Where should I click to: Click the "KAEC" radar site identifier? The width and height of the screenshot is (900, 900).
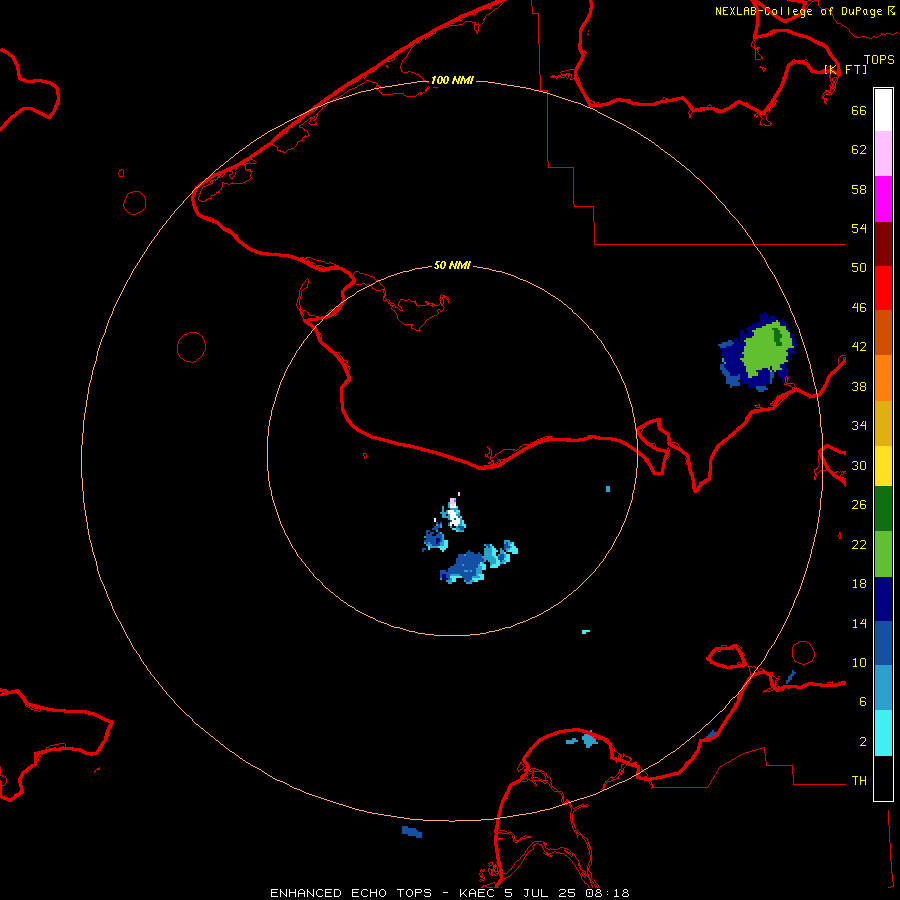[478, 893]
